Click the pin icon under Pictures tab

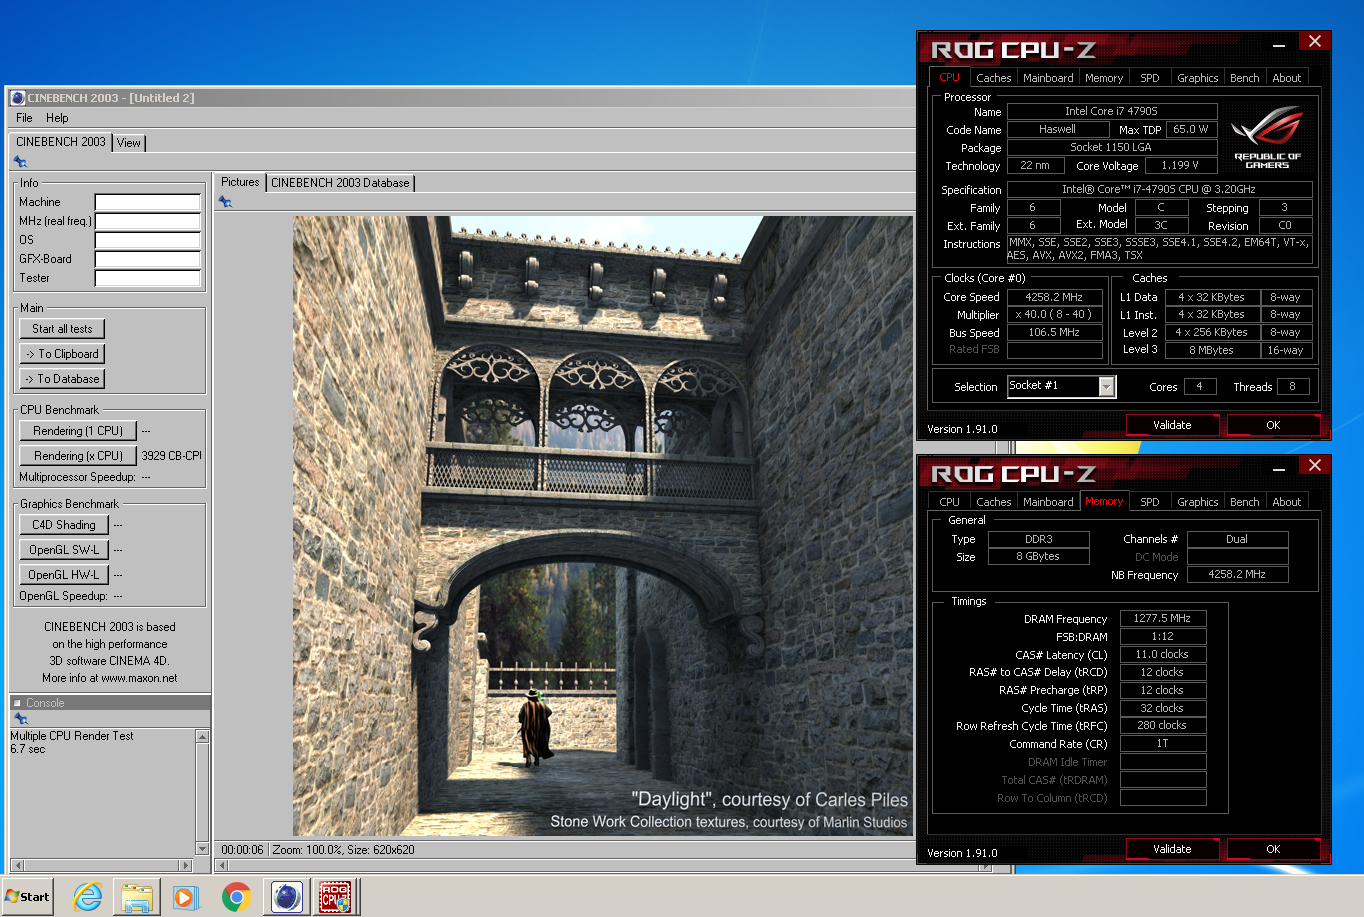pos(225,202)
